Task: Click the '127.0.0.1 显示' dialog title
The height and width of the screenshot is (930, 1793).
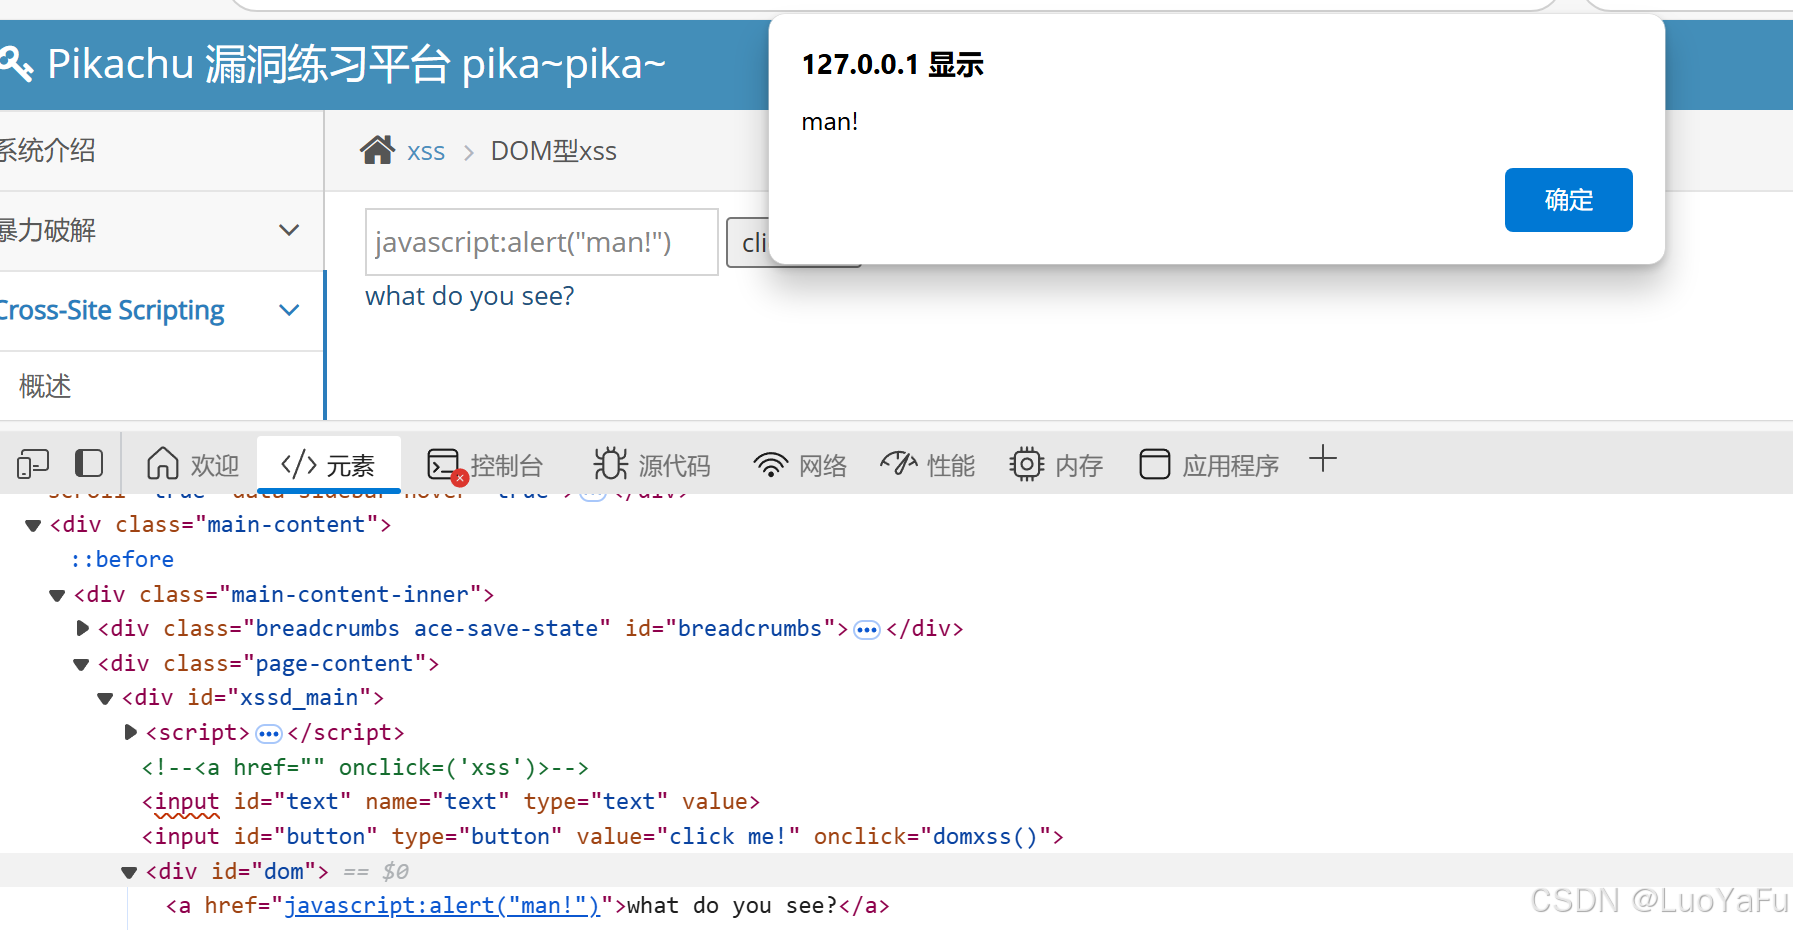Action: (893, 65)
